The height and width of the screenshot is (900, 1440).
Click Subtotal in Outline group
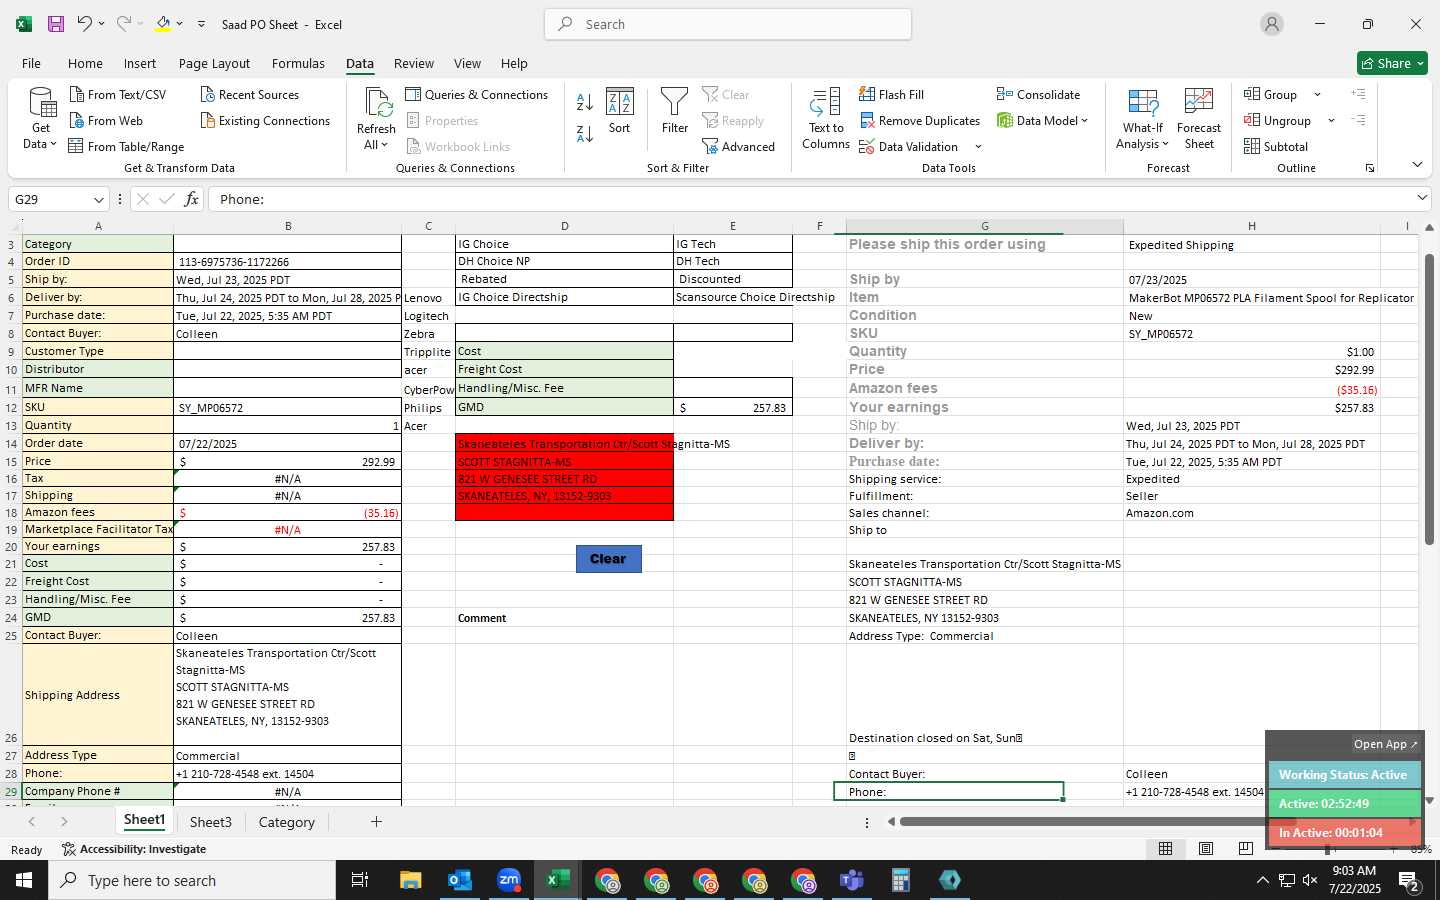(1276, 146)
